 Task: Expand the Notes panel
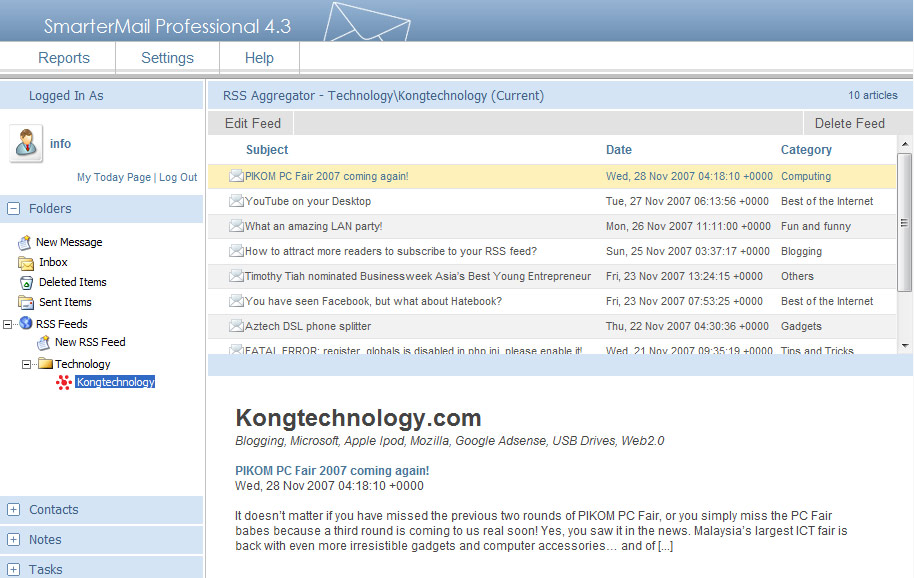tap(14, 540)
